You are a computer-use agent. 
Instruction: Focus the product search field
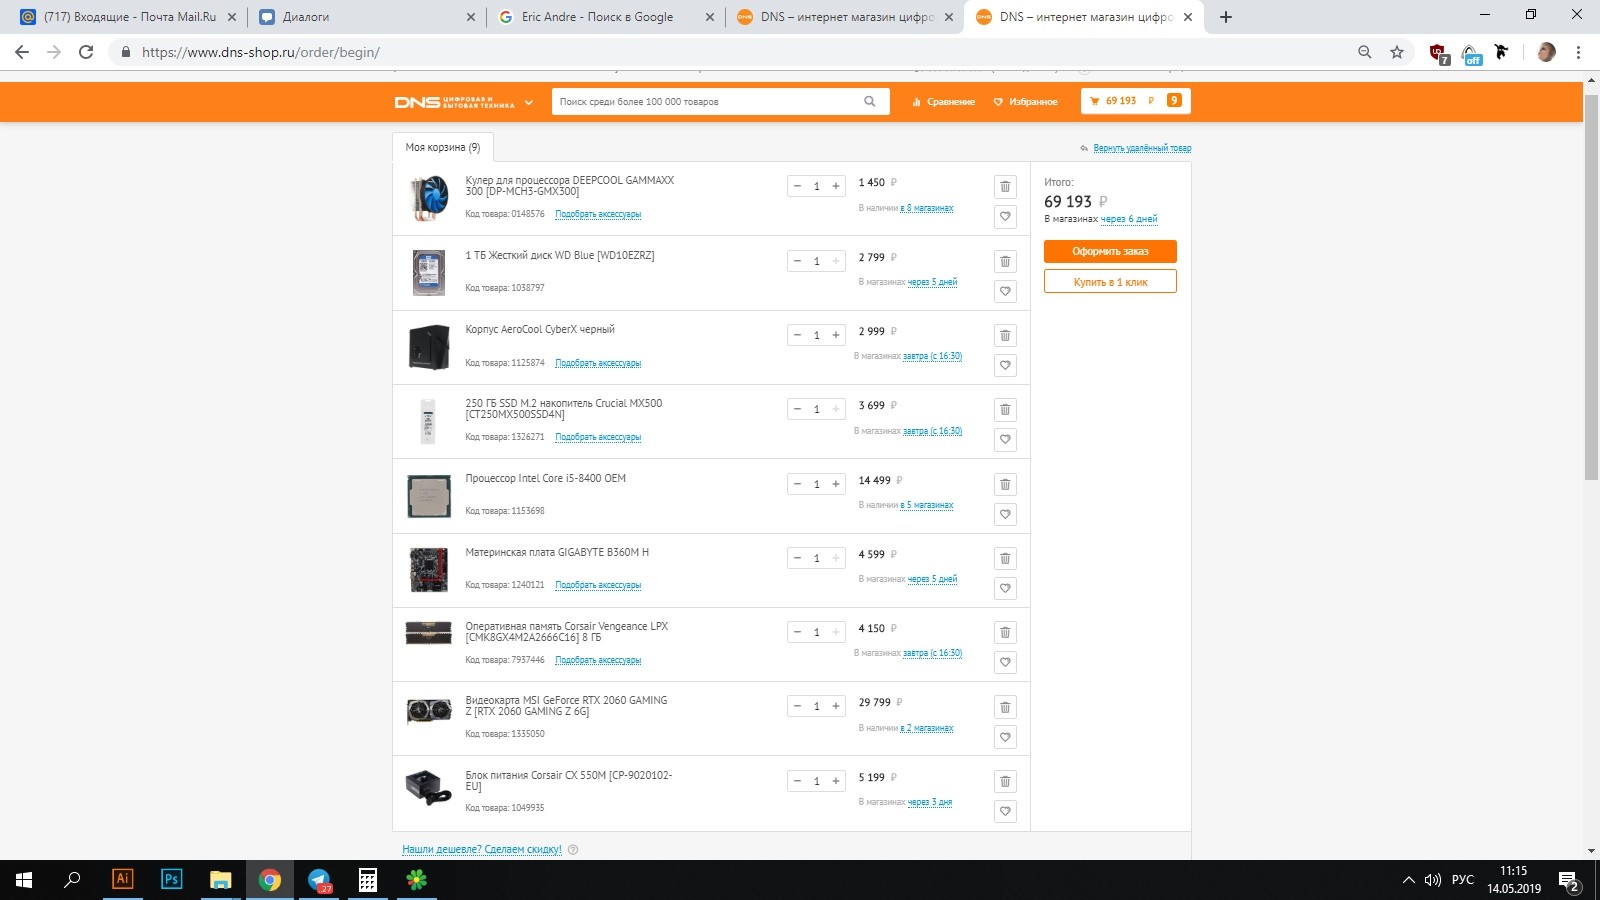(x=708, y=101)
